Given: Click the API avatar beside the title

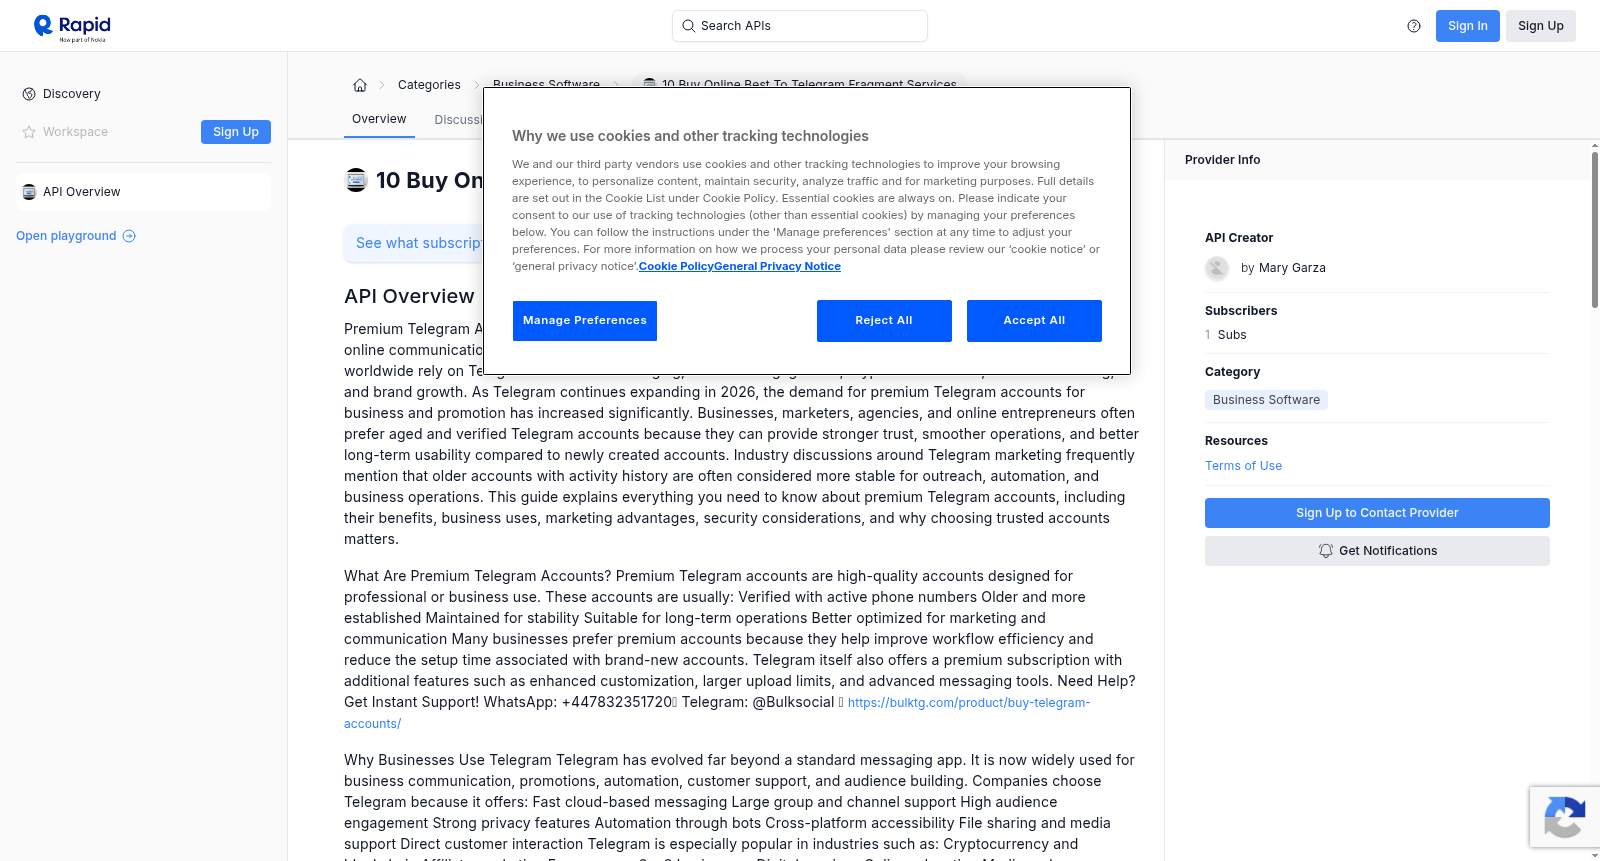Looking at the screenshot, I should click(356, 180).
